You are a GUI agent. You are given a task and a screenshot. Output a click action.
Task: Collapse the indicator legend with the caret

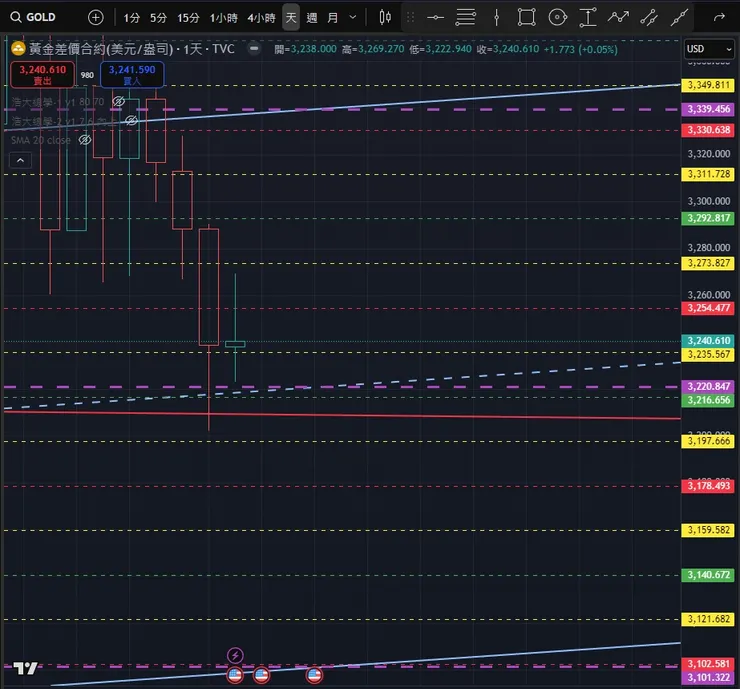pyautogui.click(x=20, y=160)
